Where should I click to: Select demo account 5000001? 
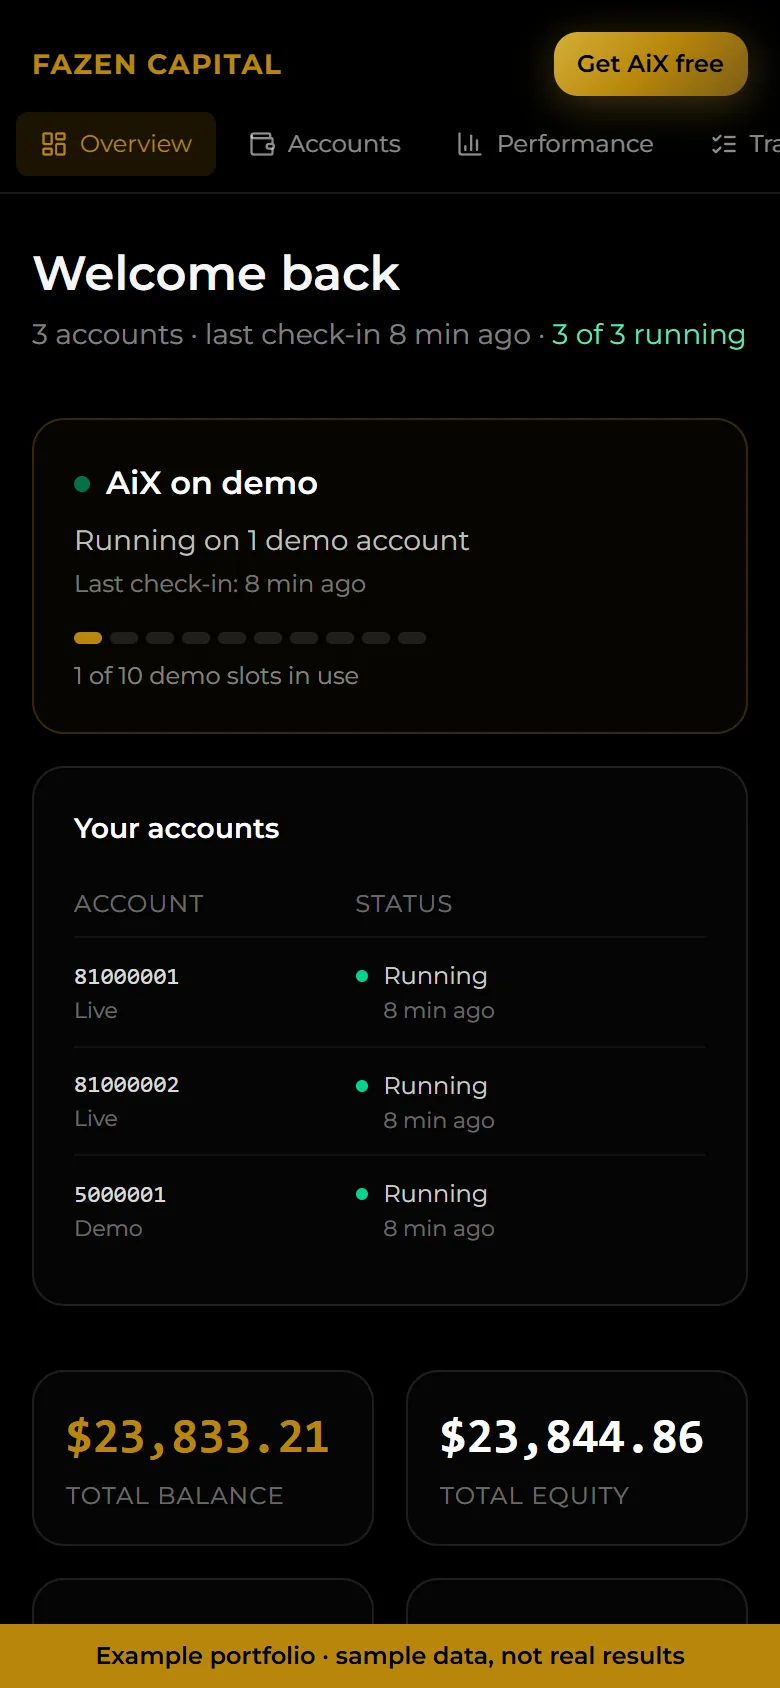(120, 1194)
